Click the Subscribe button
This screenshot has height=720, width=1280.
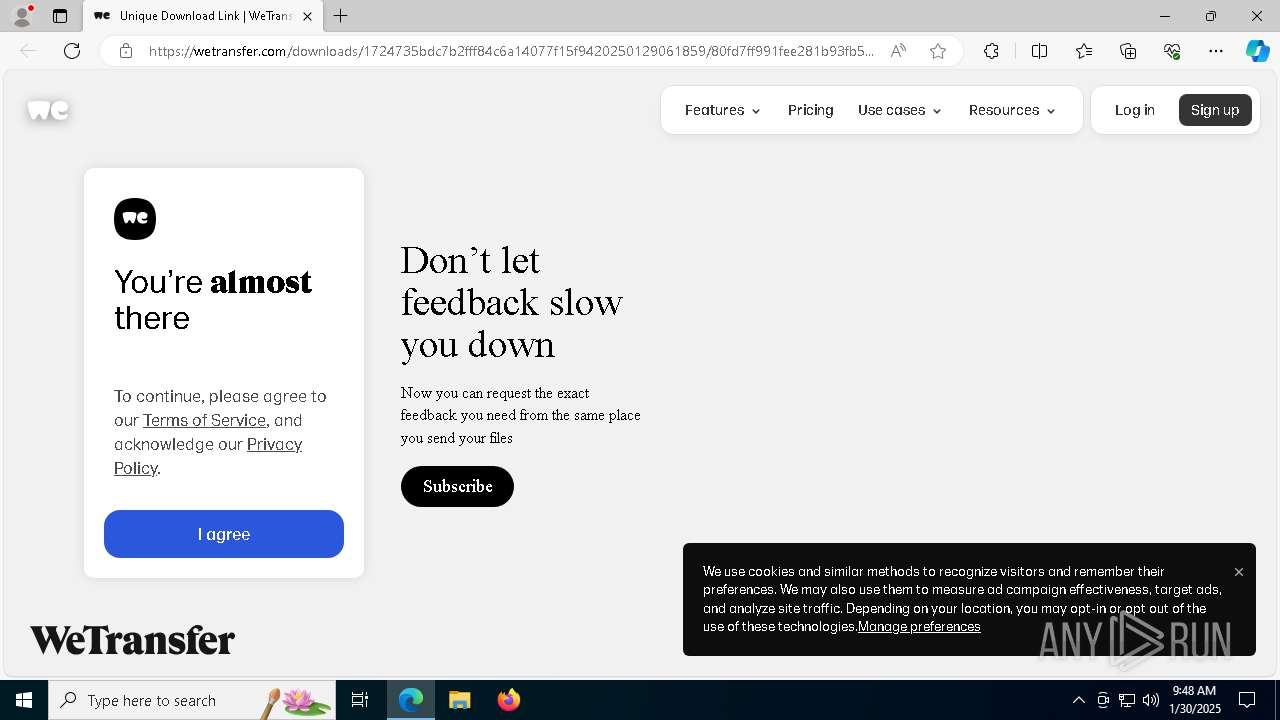tap(457, 486)
